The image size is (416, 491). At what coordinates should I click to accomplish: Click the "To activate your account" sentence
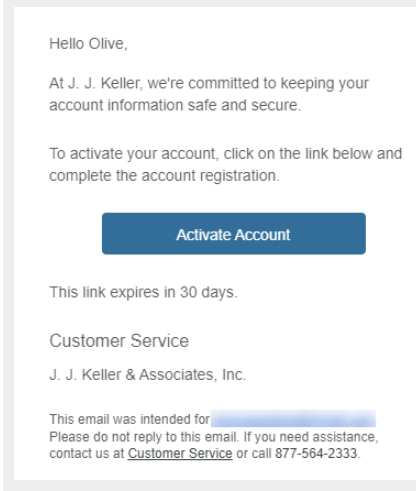[x=226, y=154]
